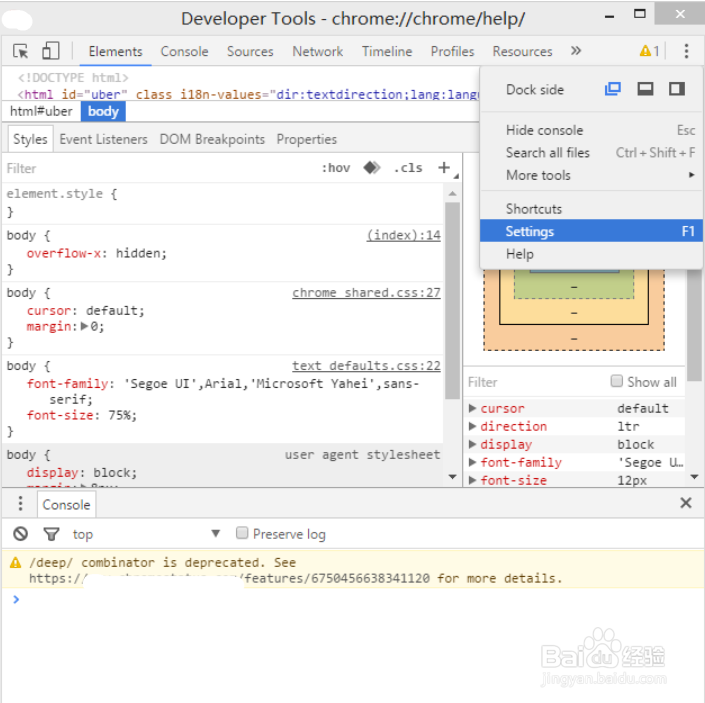Close the console drawer with the X
The width and height of the screenshot is (705, 703).
pos(685,503)
